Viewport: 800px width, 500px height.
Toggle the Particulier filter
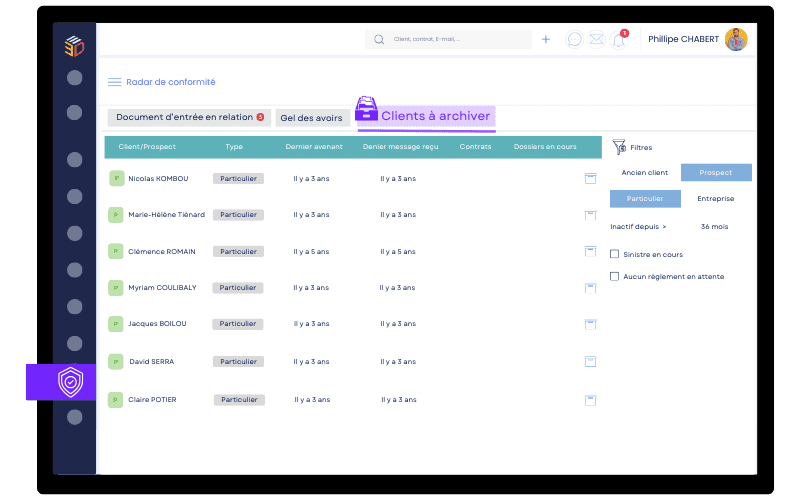click(x=645, y=198)
